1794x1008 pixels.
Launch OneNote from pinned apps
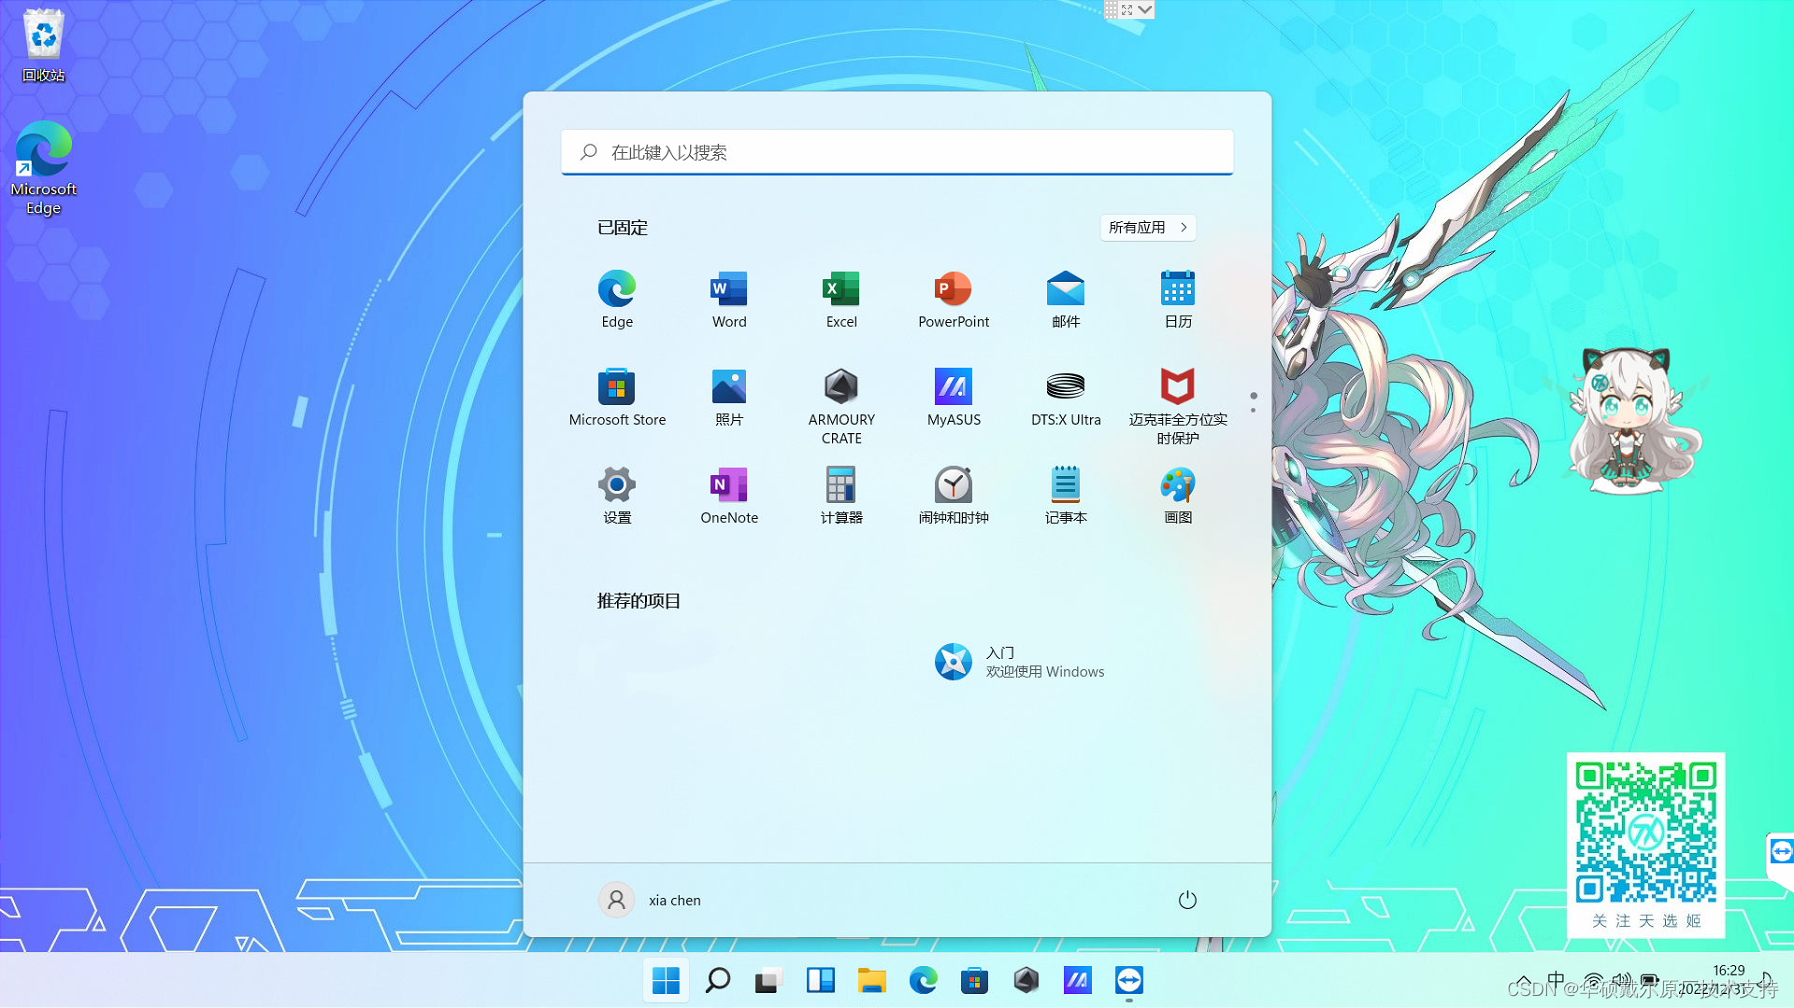(x=729, y=495)
